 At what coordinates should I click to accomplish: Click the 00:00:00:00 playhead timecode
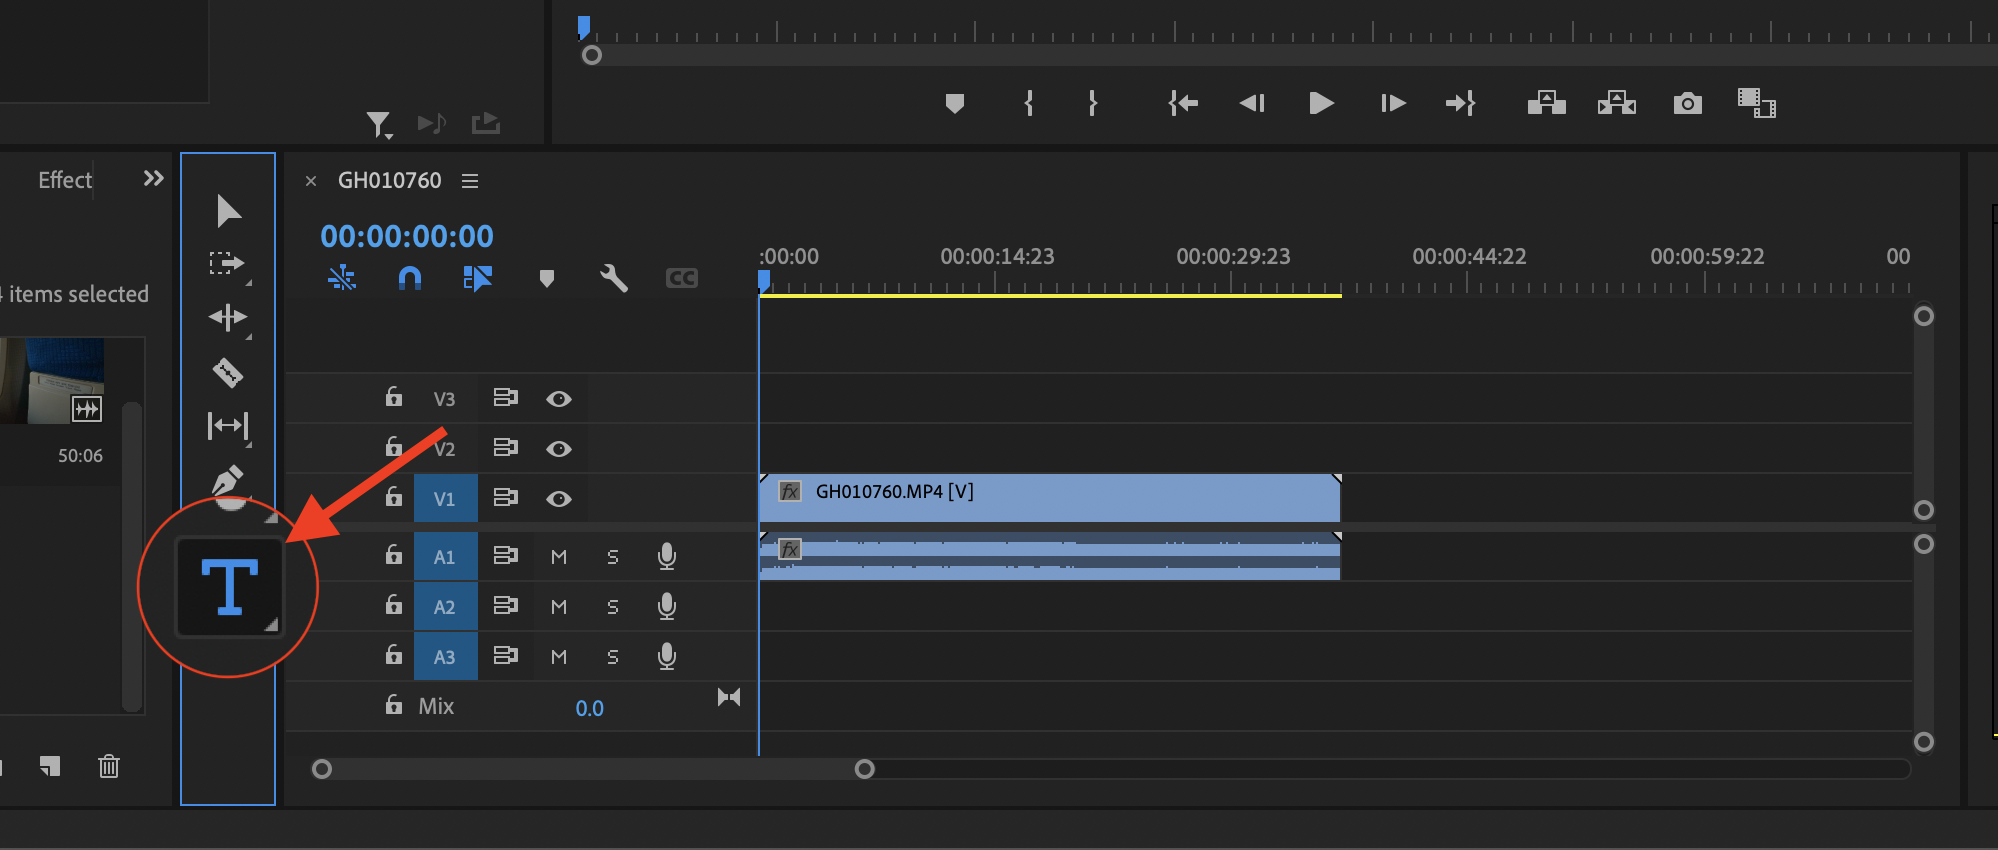pos(407,236)
